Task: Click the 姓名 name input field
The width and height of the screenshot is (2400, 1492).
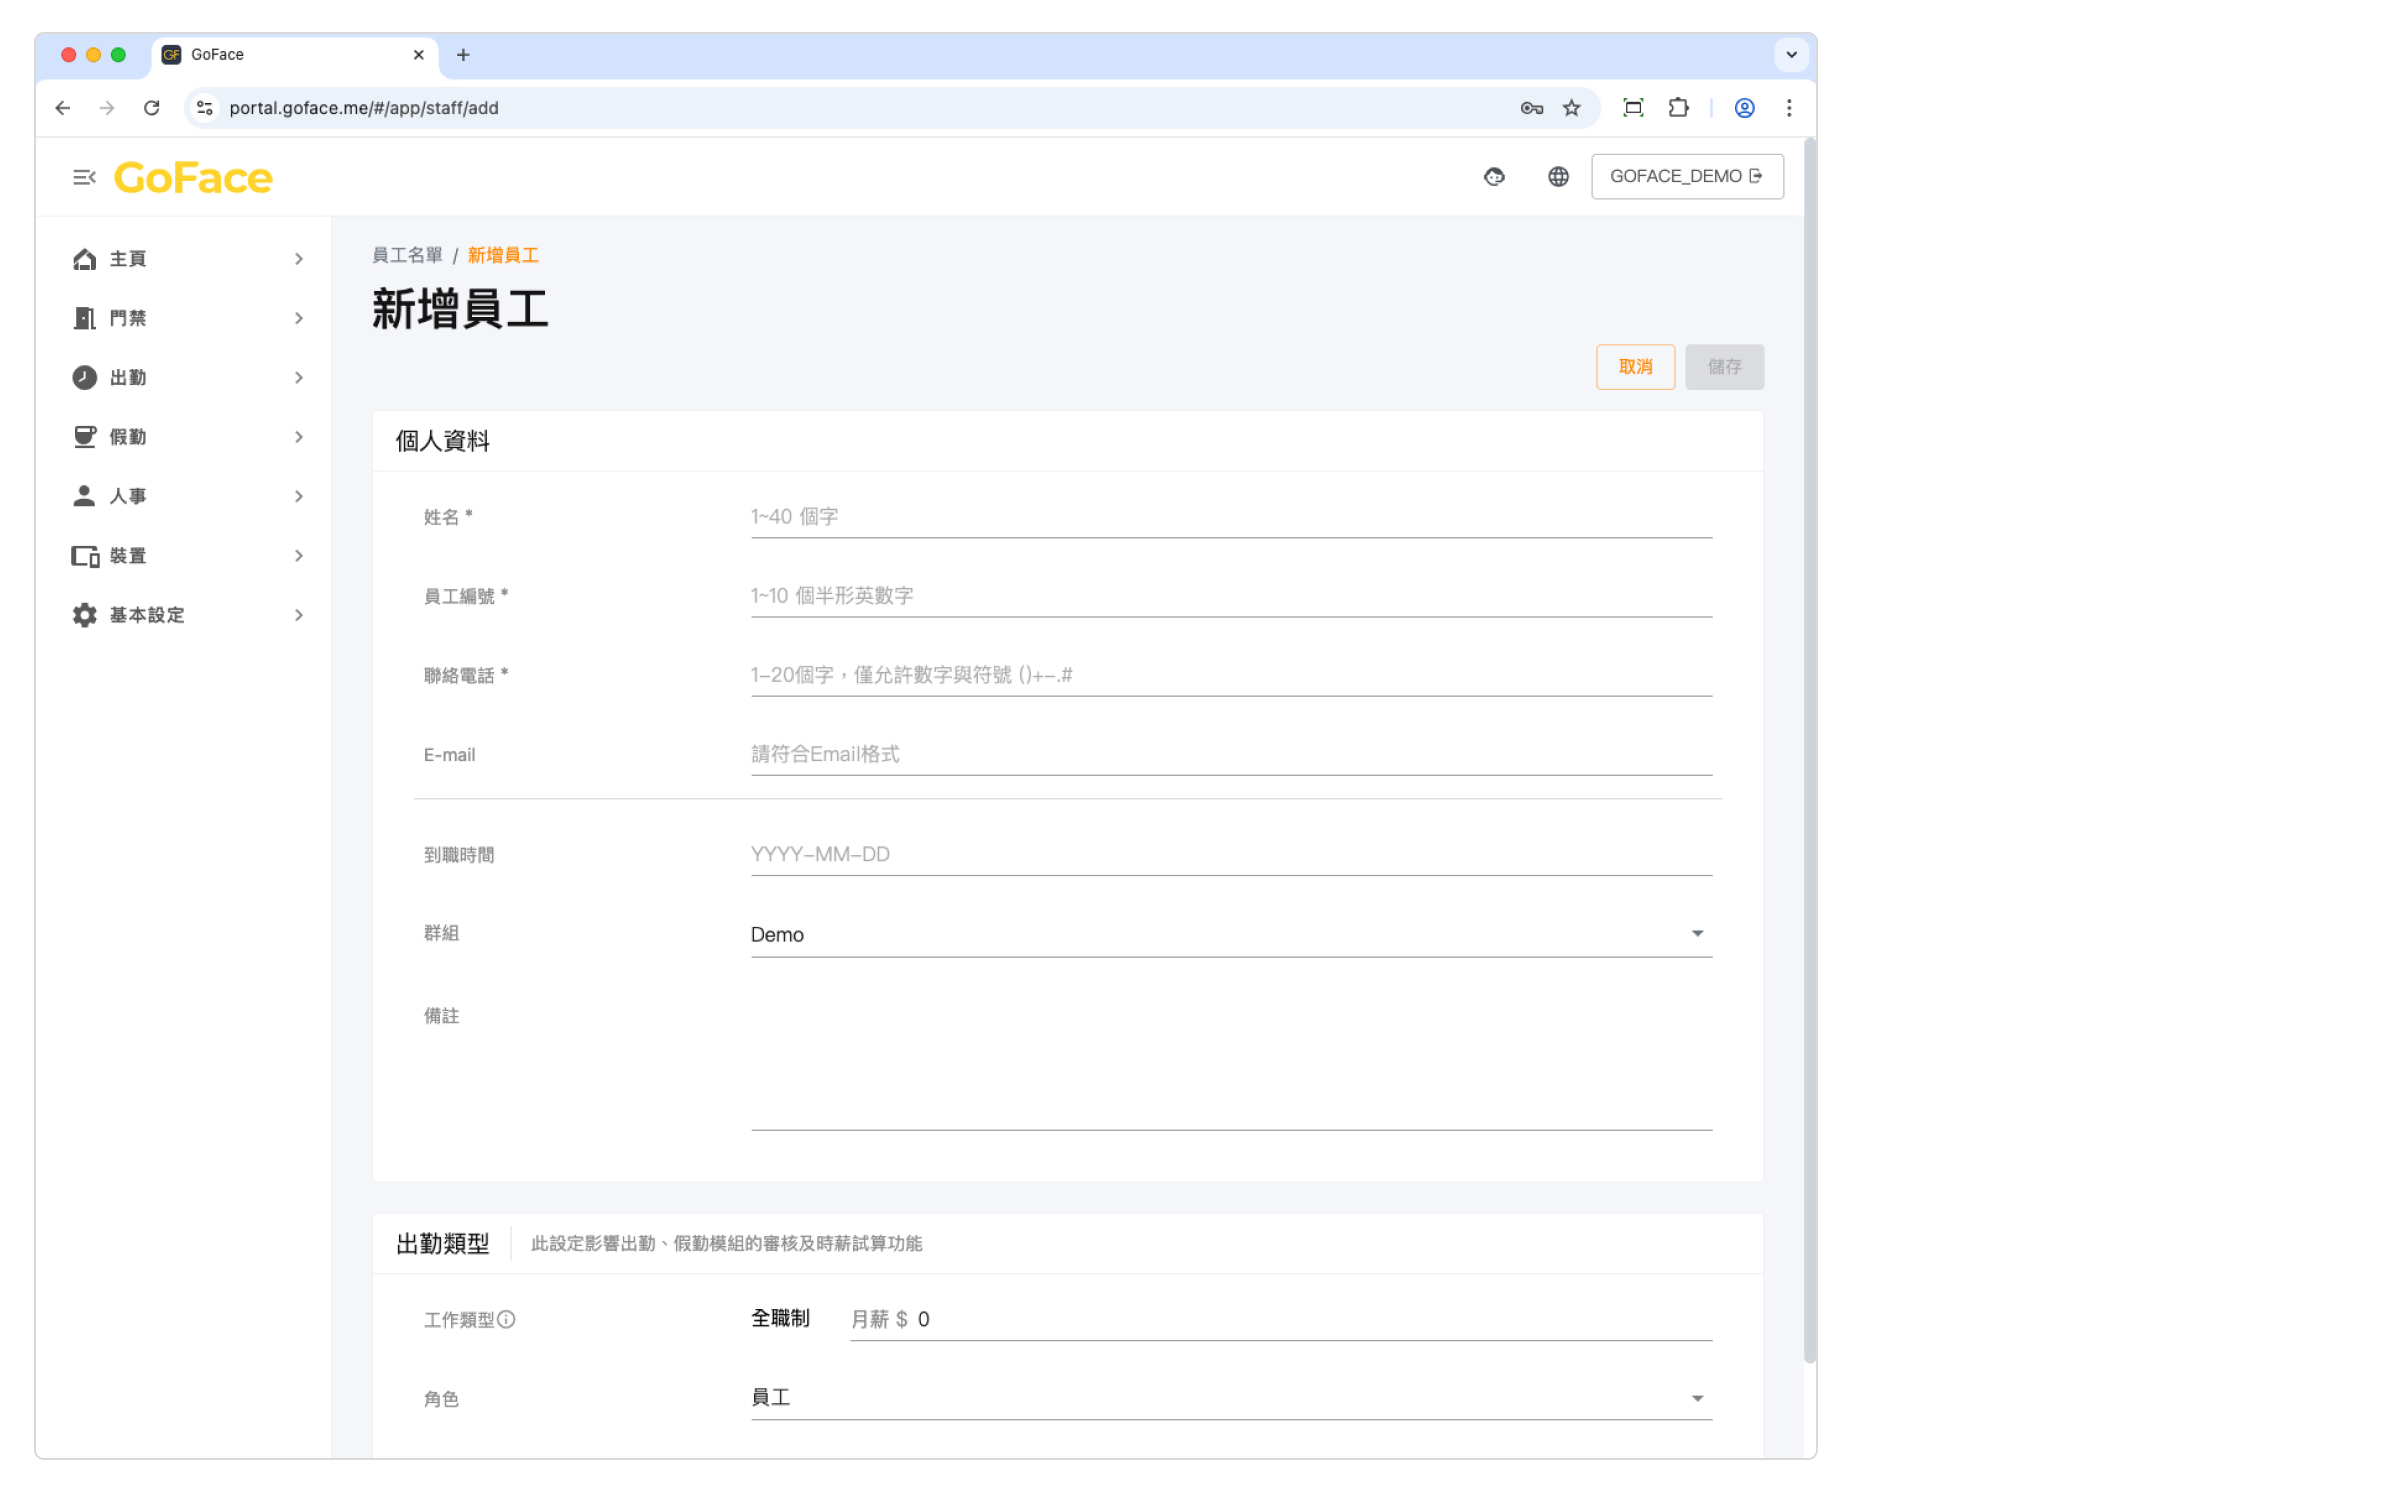Action: coord(1230,517)
